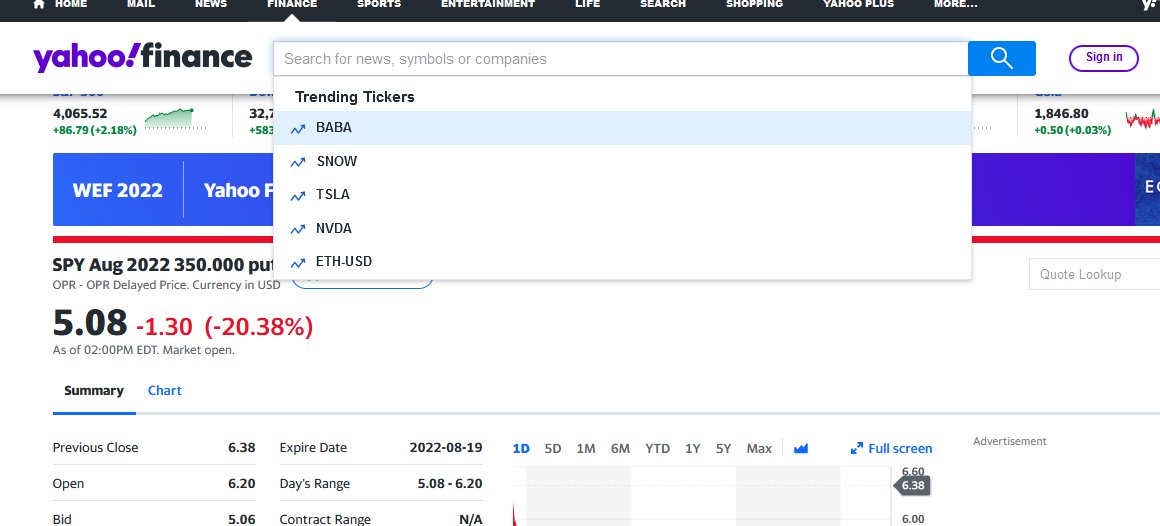Image resolution: width=1160 pixels, height=526 pixels.
Task: Switch chart type with the mountain chart icon
Action: coord(800,448)
